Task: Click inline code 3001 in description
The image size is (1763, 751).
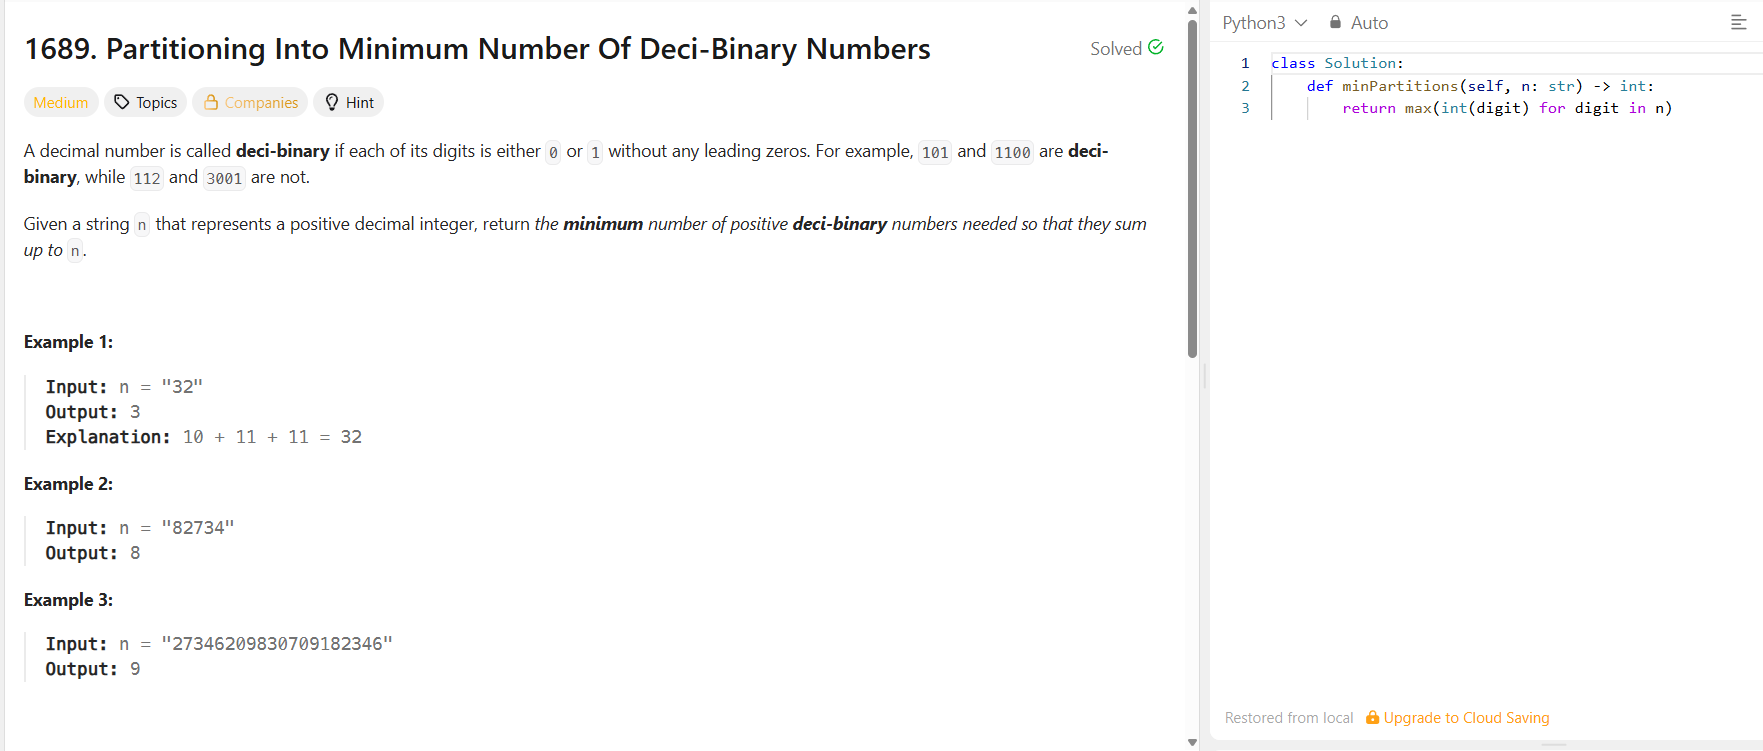Action: coord(224,178)
